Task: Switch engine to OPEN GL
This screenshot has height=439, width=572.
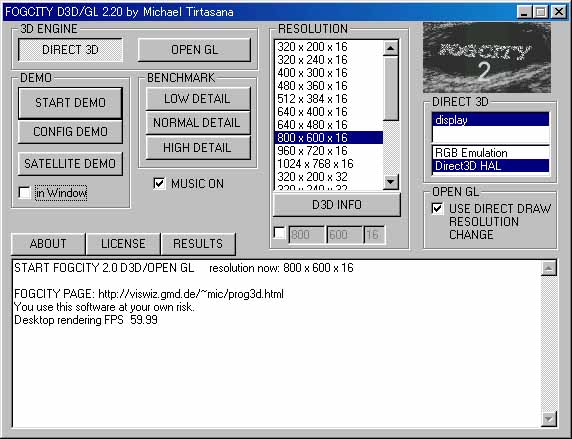Action: [194, 50]
